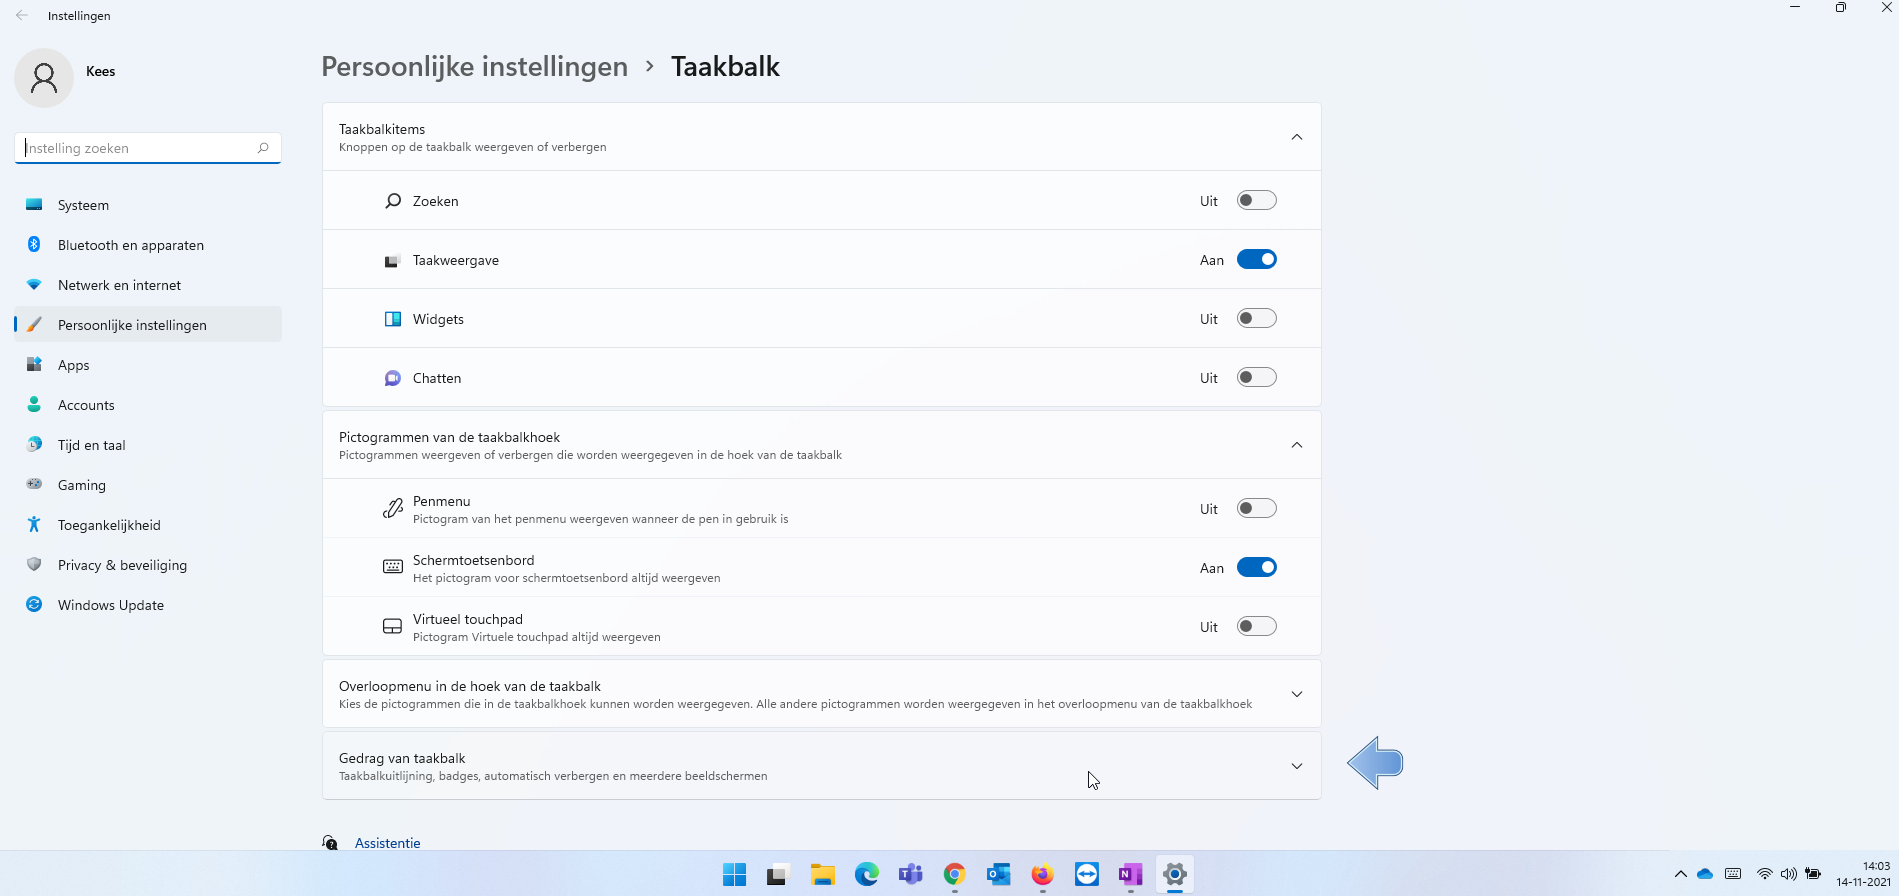Select Tijd en taal in sidebar
The height and width of the screenshot is (896, 1899).
148,445
